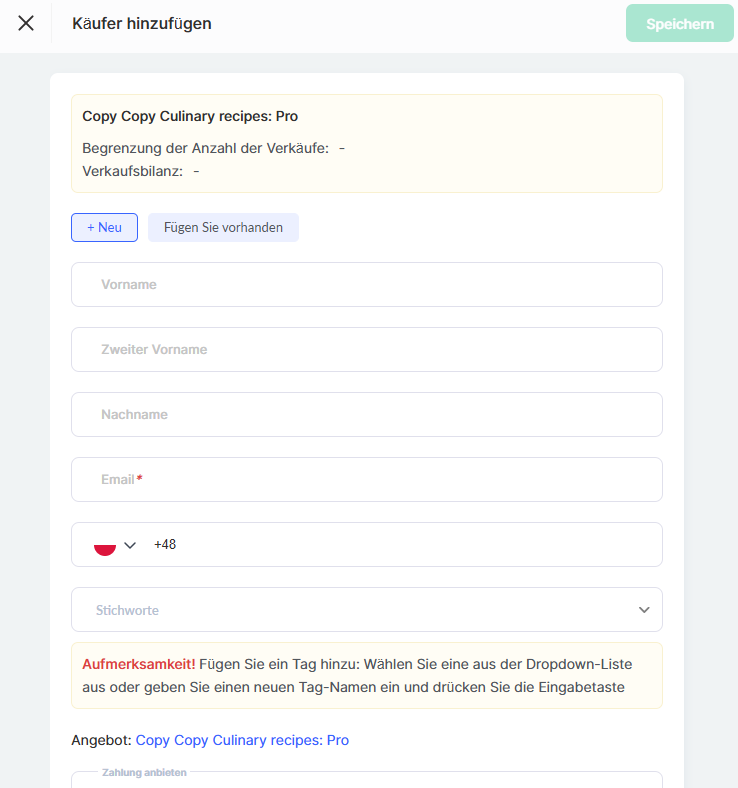Close the Käufer hinzufügen form
The width and height of the screenshot is (738, 788).
coord(26,23)
